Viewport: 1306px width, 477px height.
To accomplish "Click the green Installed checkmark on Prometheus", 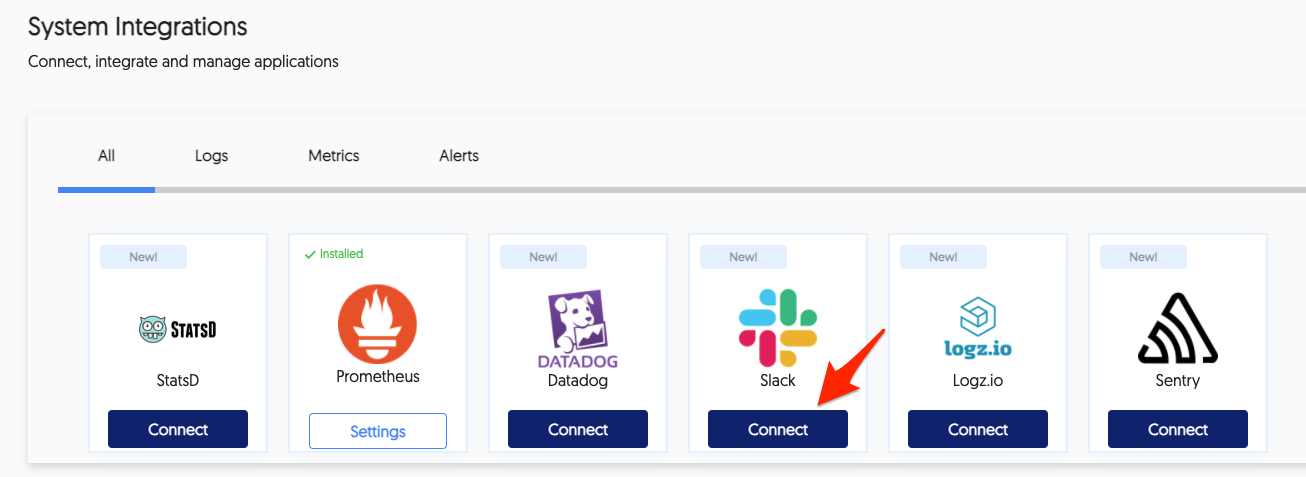I will [x=310, y=254].
